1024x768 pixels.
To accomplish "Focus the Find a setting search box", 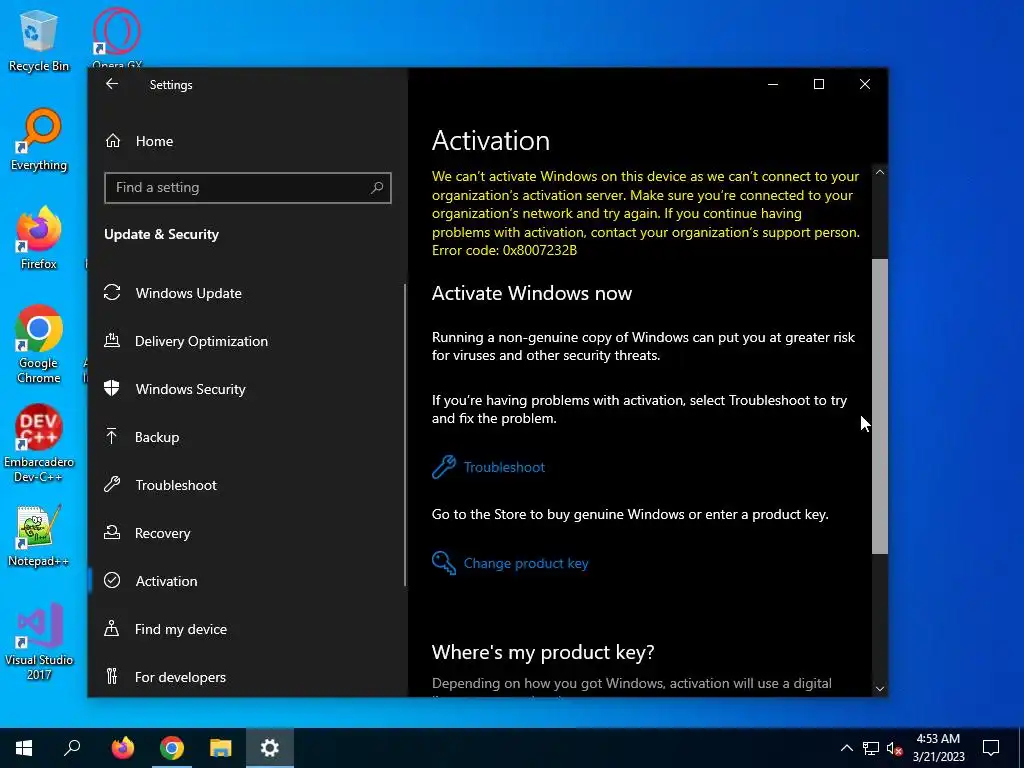I will pyautogui.click(x=248, y=188).
